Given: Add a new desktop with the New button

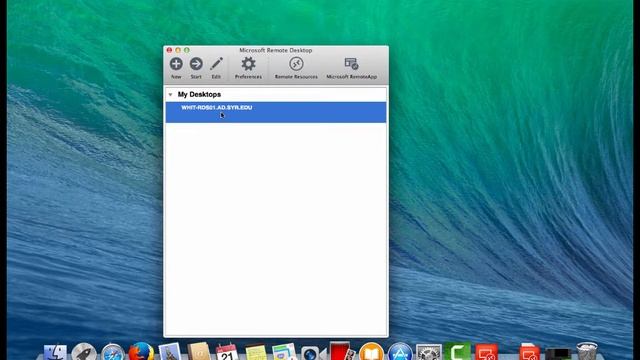Looking at the screenshot, I should click(x=176, y=68).
